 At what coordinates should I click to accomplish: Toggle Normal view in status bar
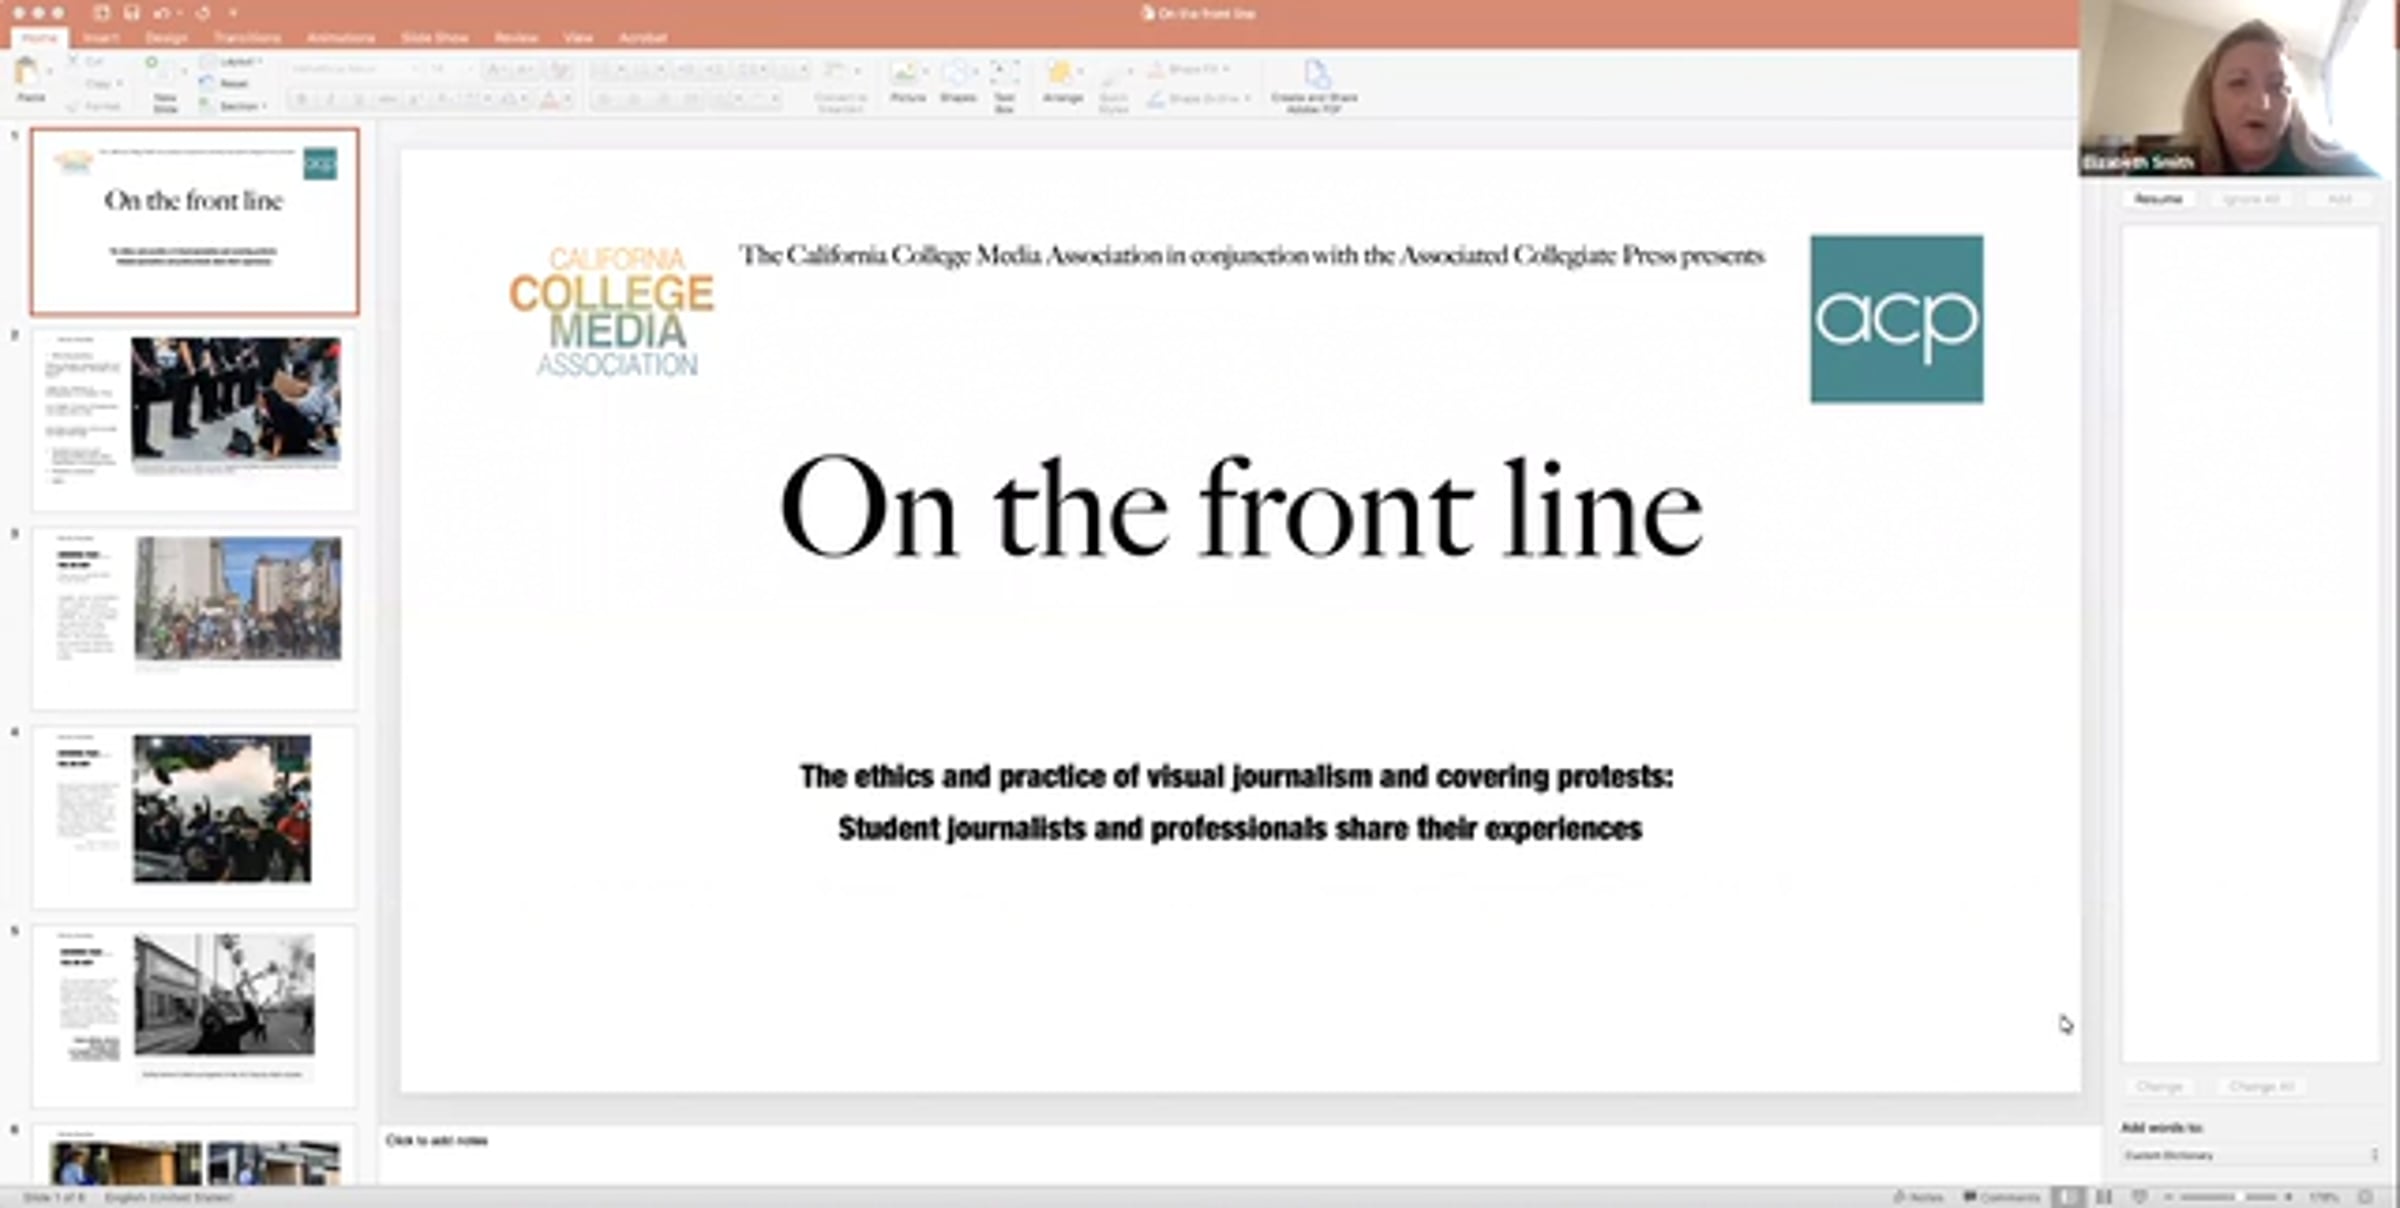click(x=2068, y=1196)
